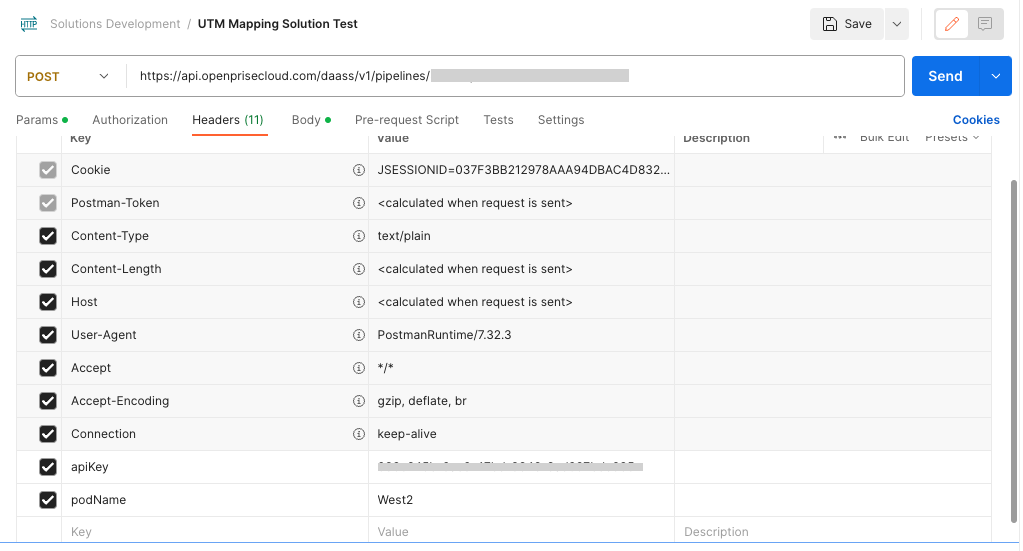This screenshot has width=1023, height=551.
Task: Expand the Save options arrow
Action: (897, 24)
